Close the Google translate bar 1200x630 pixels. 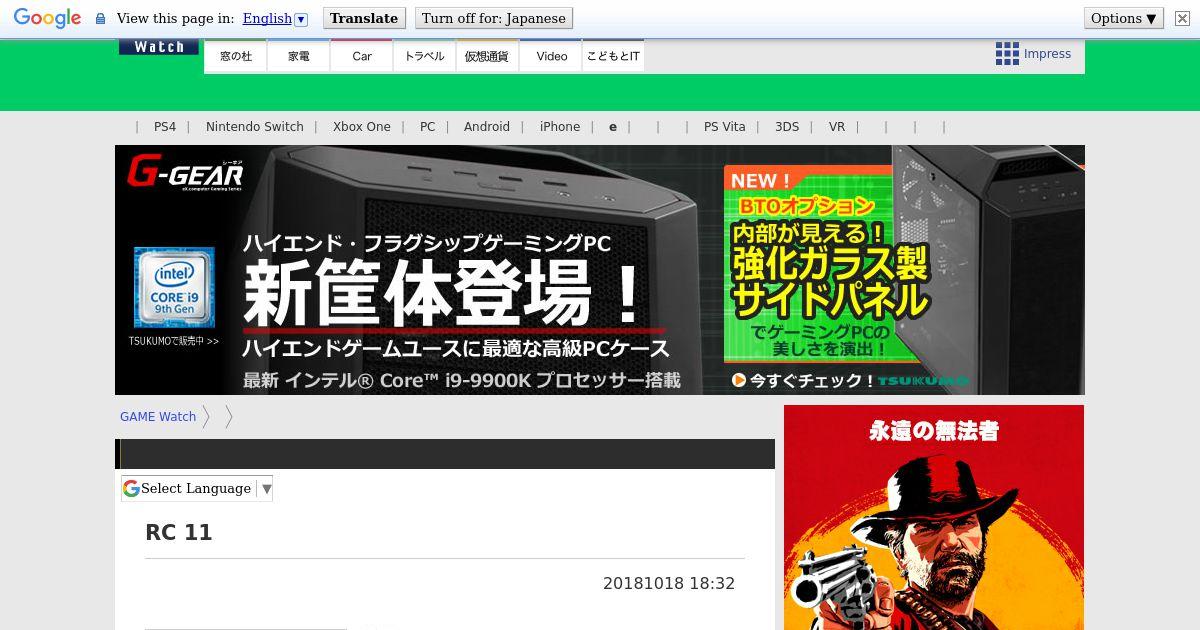click(1182, 18)
